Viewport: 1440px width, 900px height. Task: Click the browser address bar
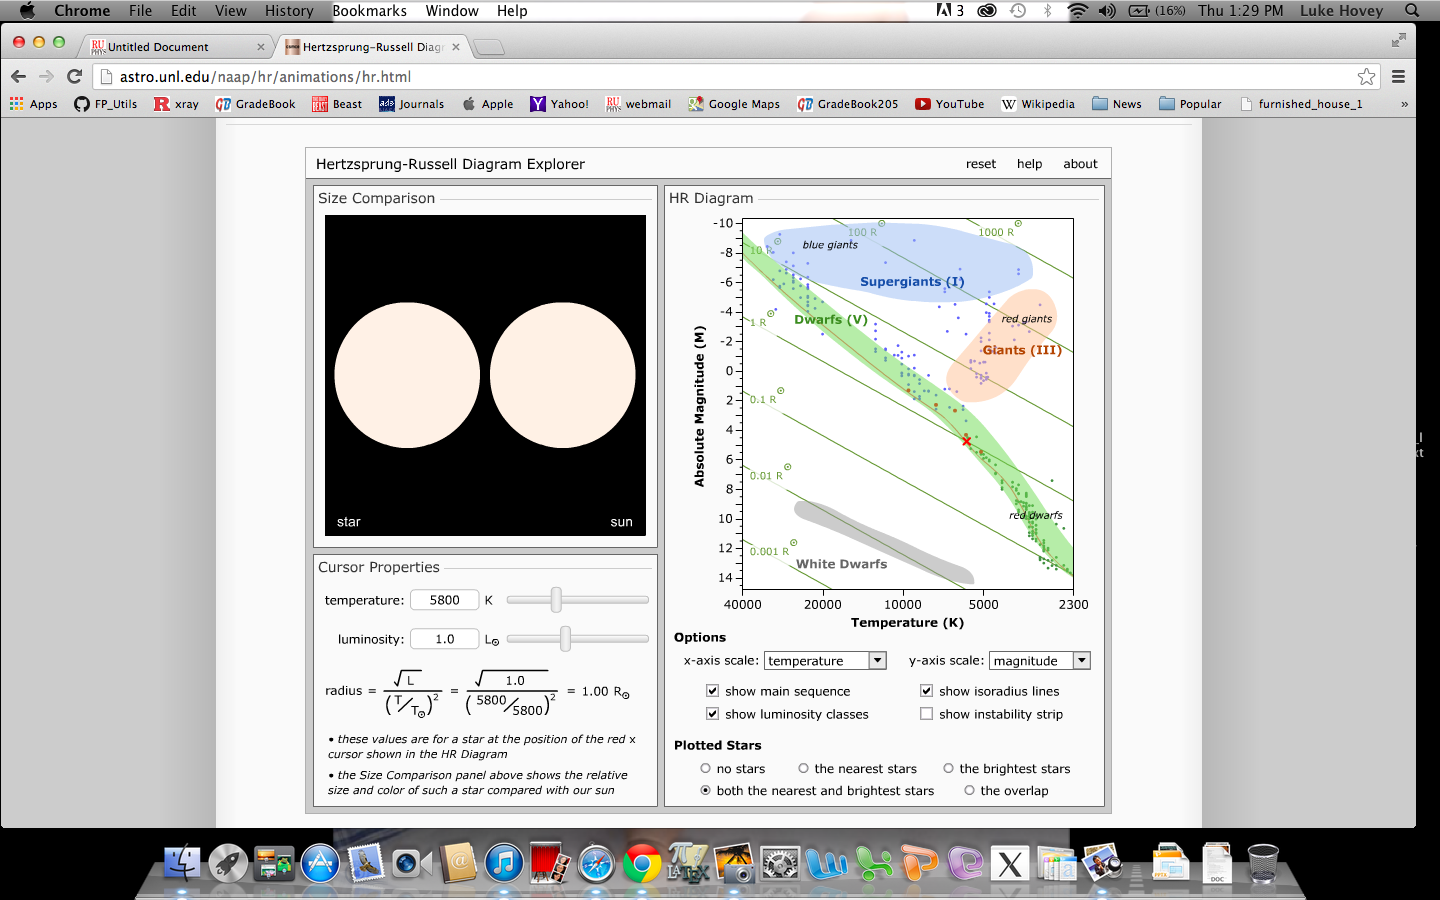click(x=735, y=77)
